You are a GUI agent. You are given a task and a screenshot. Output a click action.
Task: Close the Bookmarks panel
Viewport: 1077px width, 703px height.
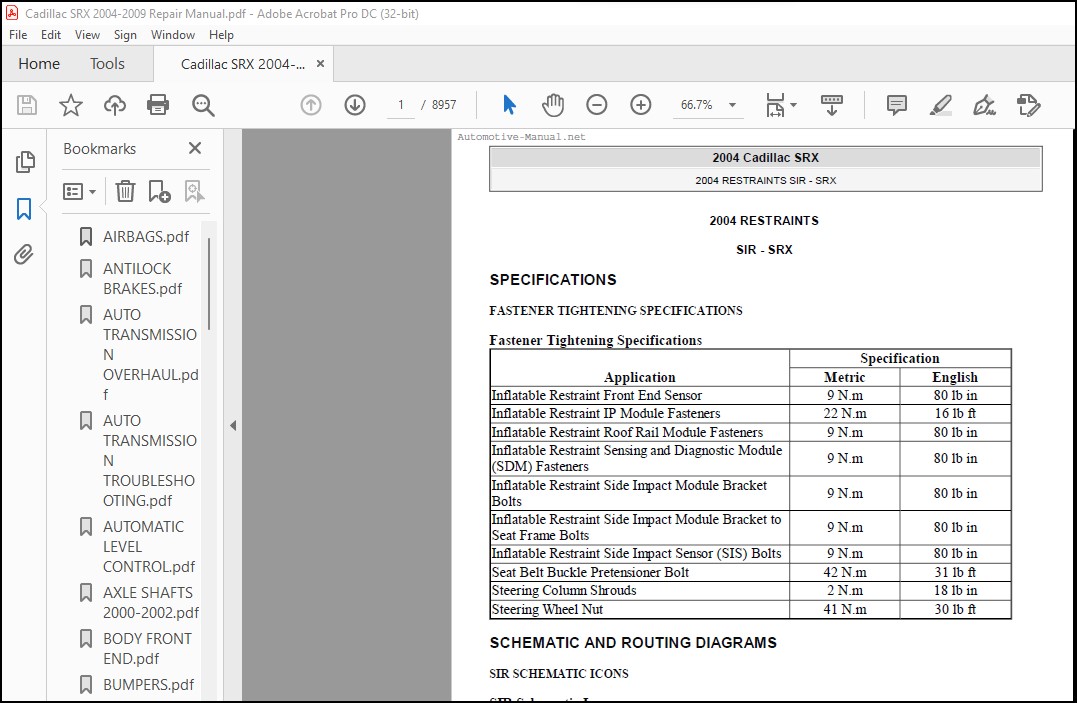[195, 148]
